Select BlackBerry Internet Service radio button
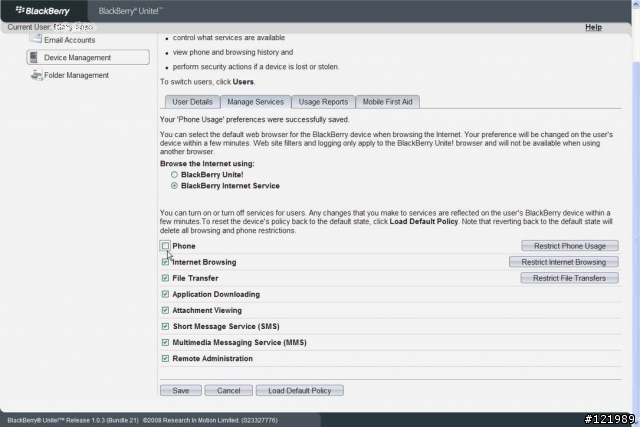The width and height of the screenshot is (640, 427). (x=174, y=186)
